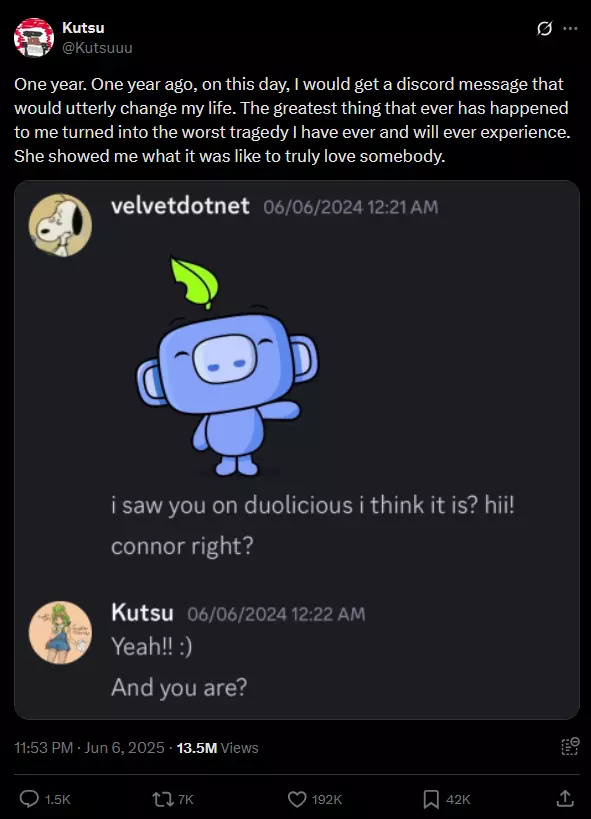The image size is (591, 819).
Task: Click the reply comment icon
Action: tap(29, 799)
